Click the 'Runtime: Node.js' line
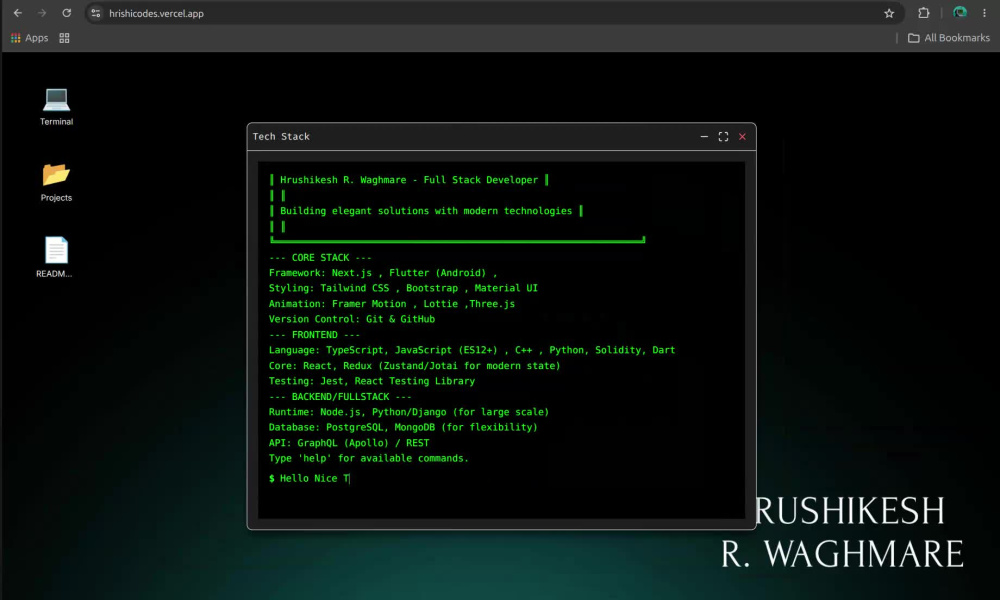The image size is (1000, 600). point(409,412)
